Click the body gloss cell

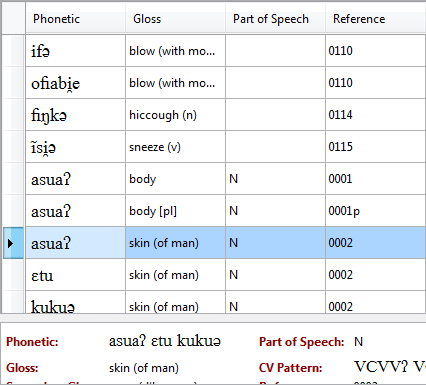pyautogui.click(x=176, y=179)
